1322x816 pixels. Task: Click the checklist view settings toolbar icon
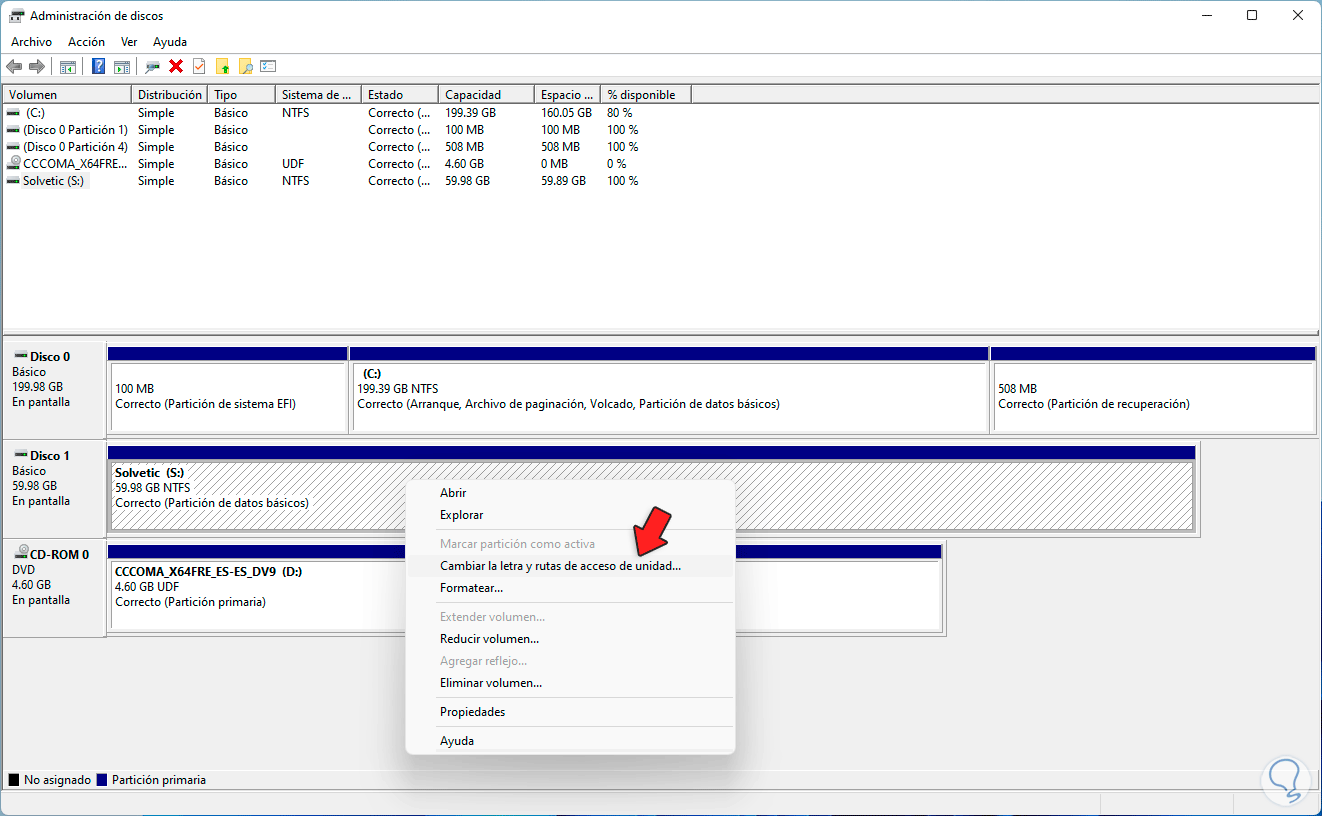[268, 67]
